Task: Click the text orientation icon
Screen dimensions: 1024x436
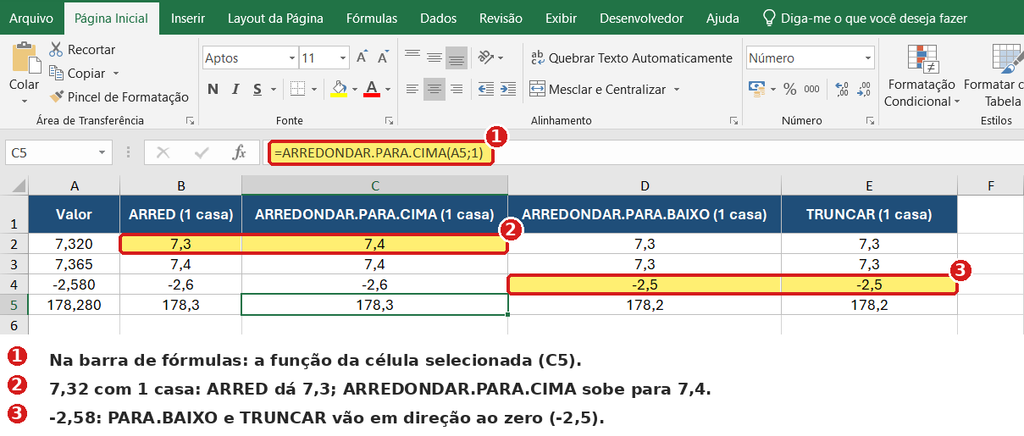Action: click(485, 57)
